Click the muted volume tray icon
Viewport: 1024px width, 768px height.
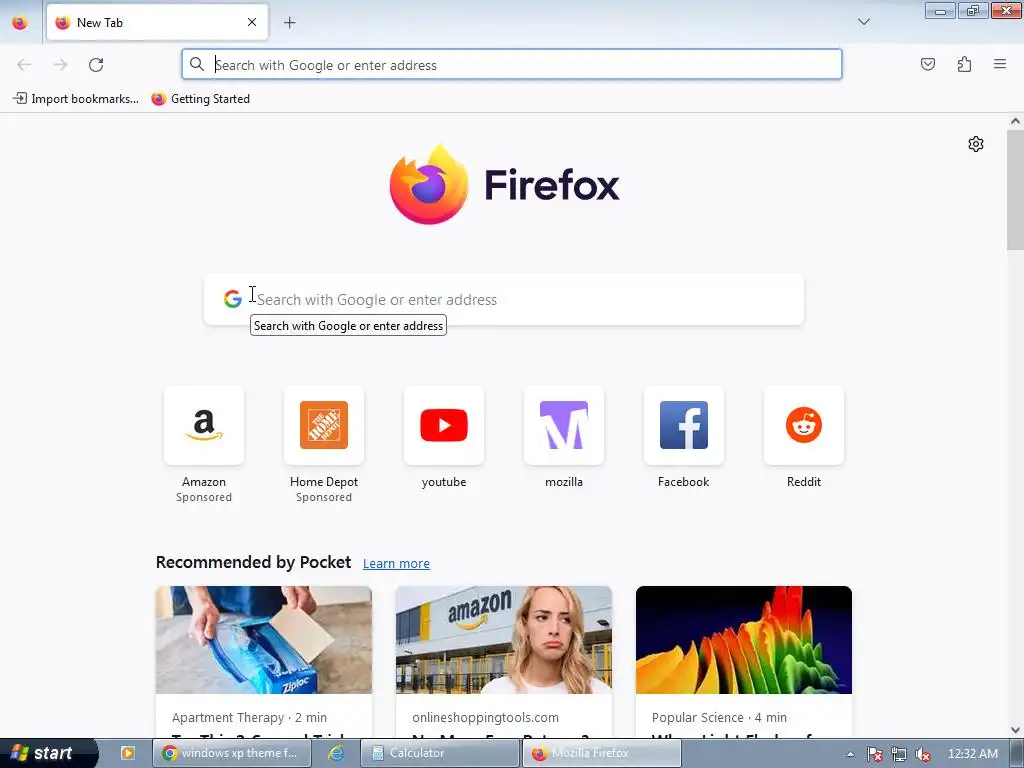point(923,754)
